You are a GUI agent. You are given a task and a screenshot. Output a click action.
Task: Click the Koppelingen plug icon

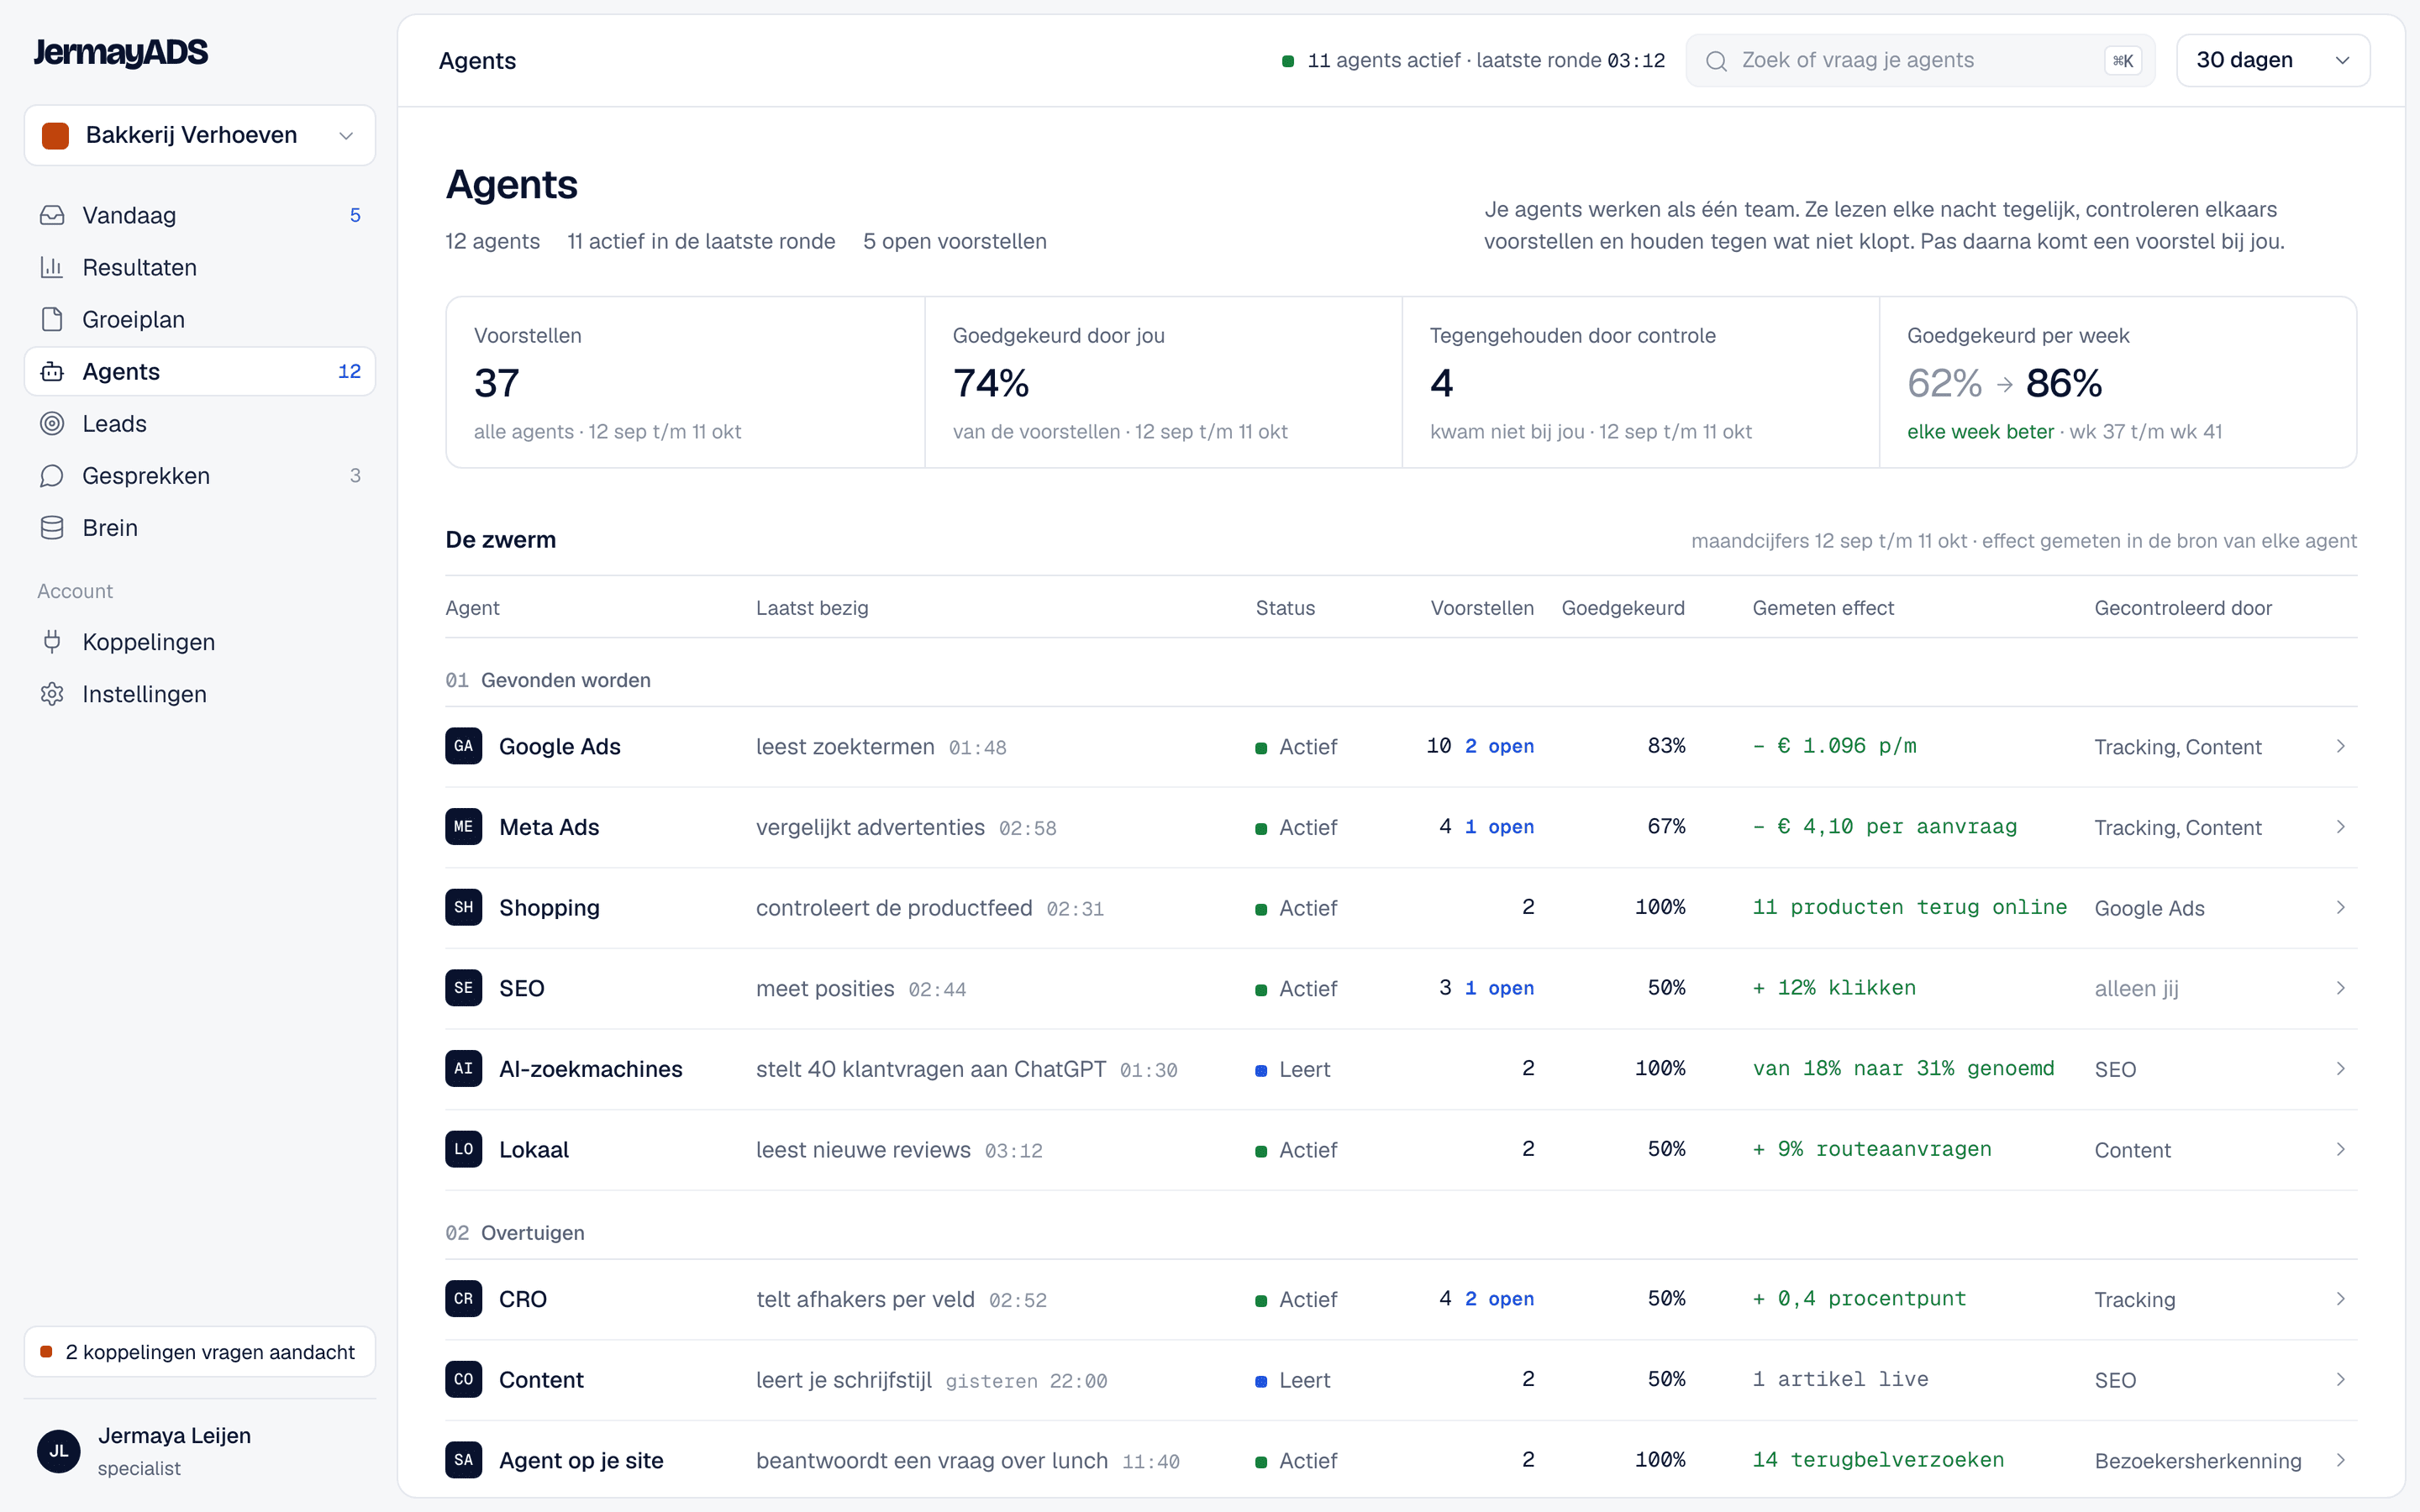point(52,641)
